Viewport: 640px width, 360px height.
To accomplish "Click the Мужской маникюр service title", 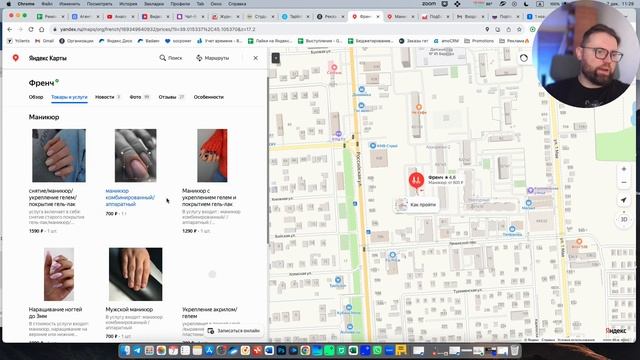I will 129,309.
